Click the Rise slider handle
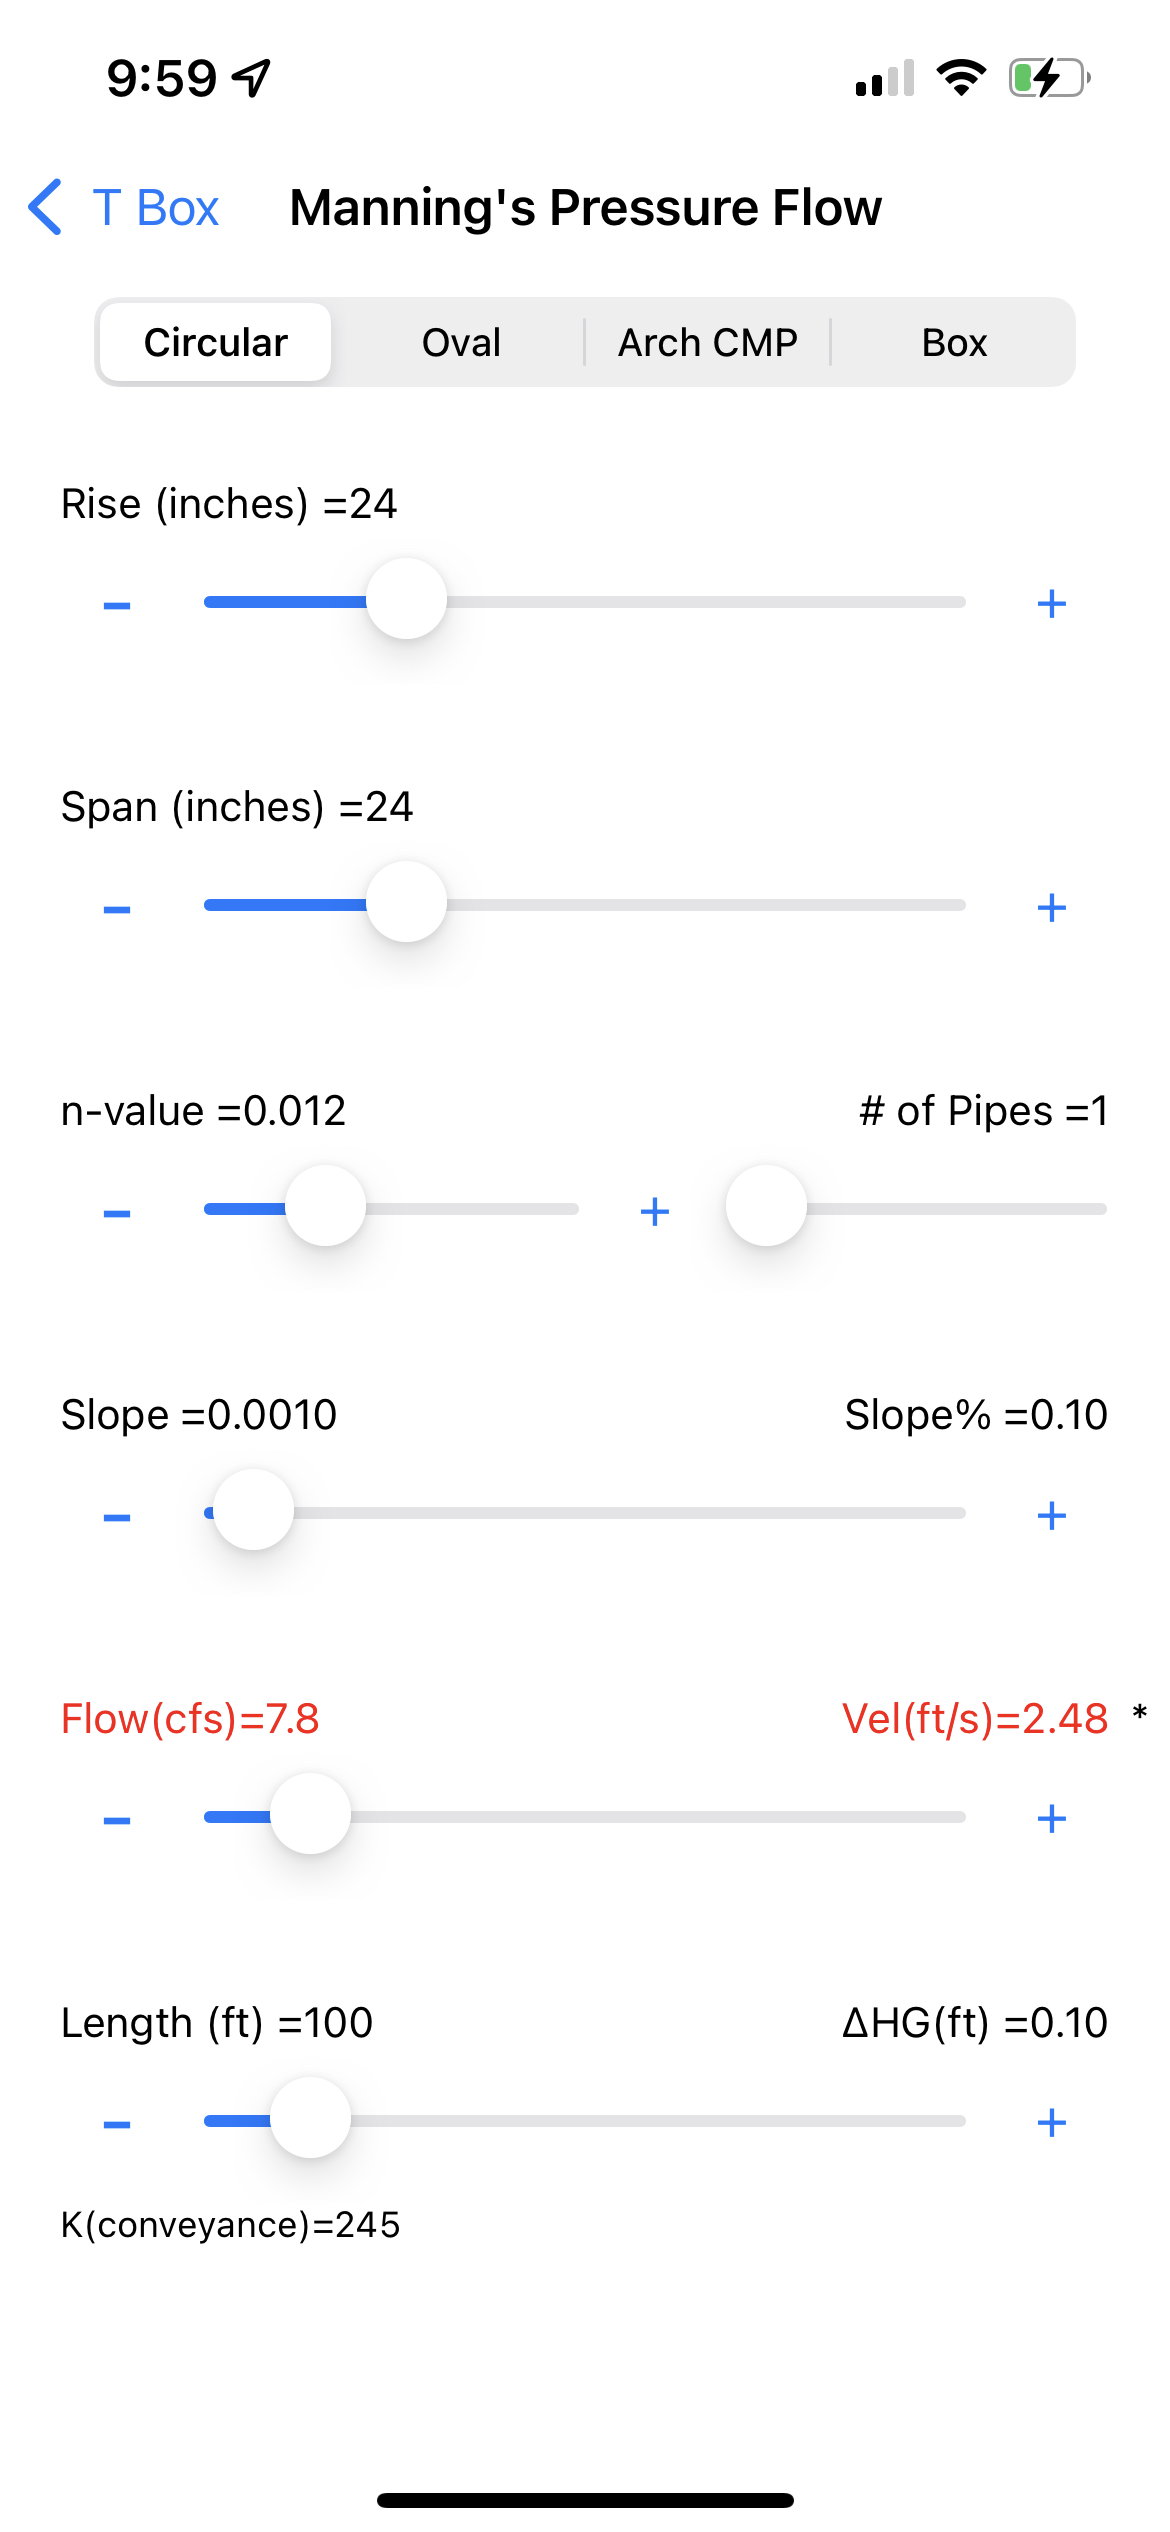This screenshot has height=2532, width=1170. click(406, 600)
